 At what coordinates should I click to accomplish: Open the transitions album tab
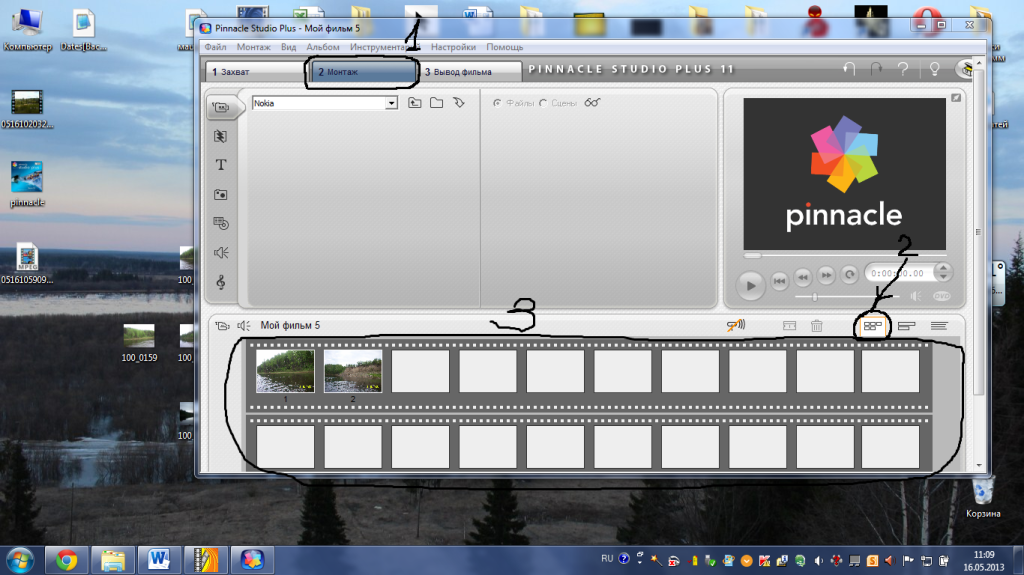point(221,136)
